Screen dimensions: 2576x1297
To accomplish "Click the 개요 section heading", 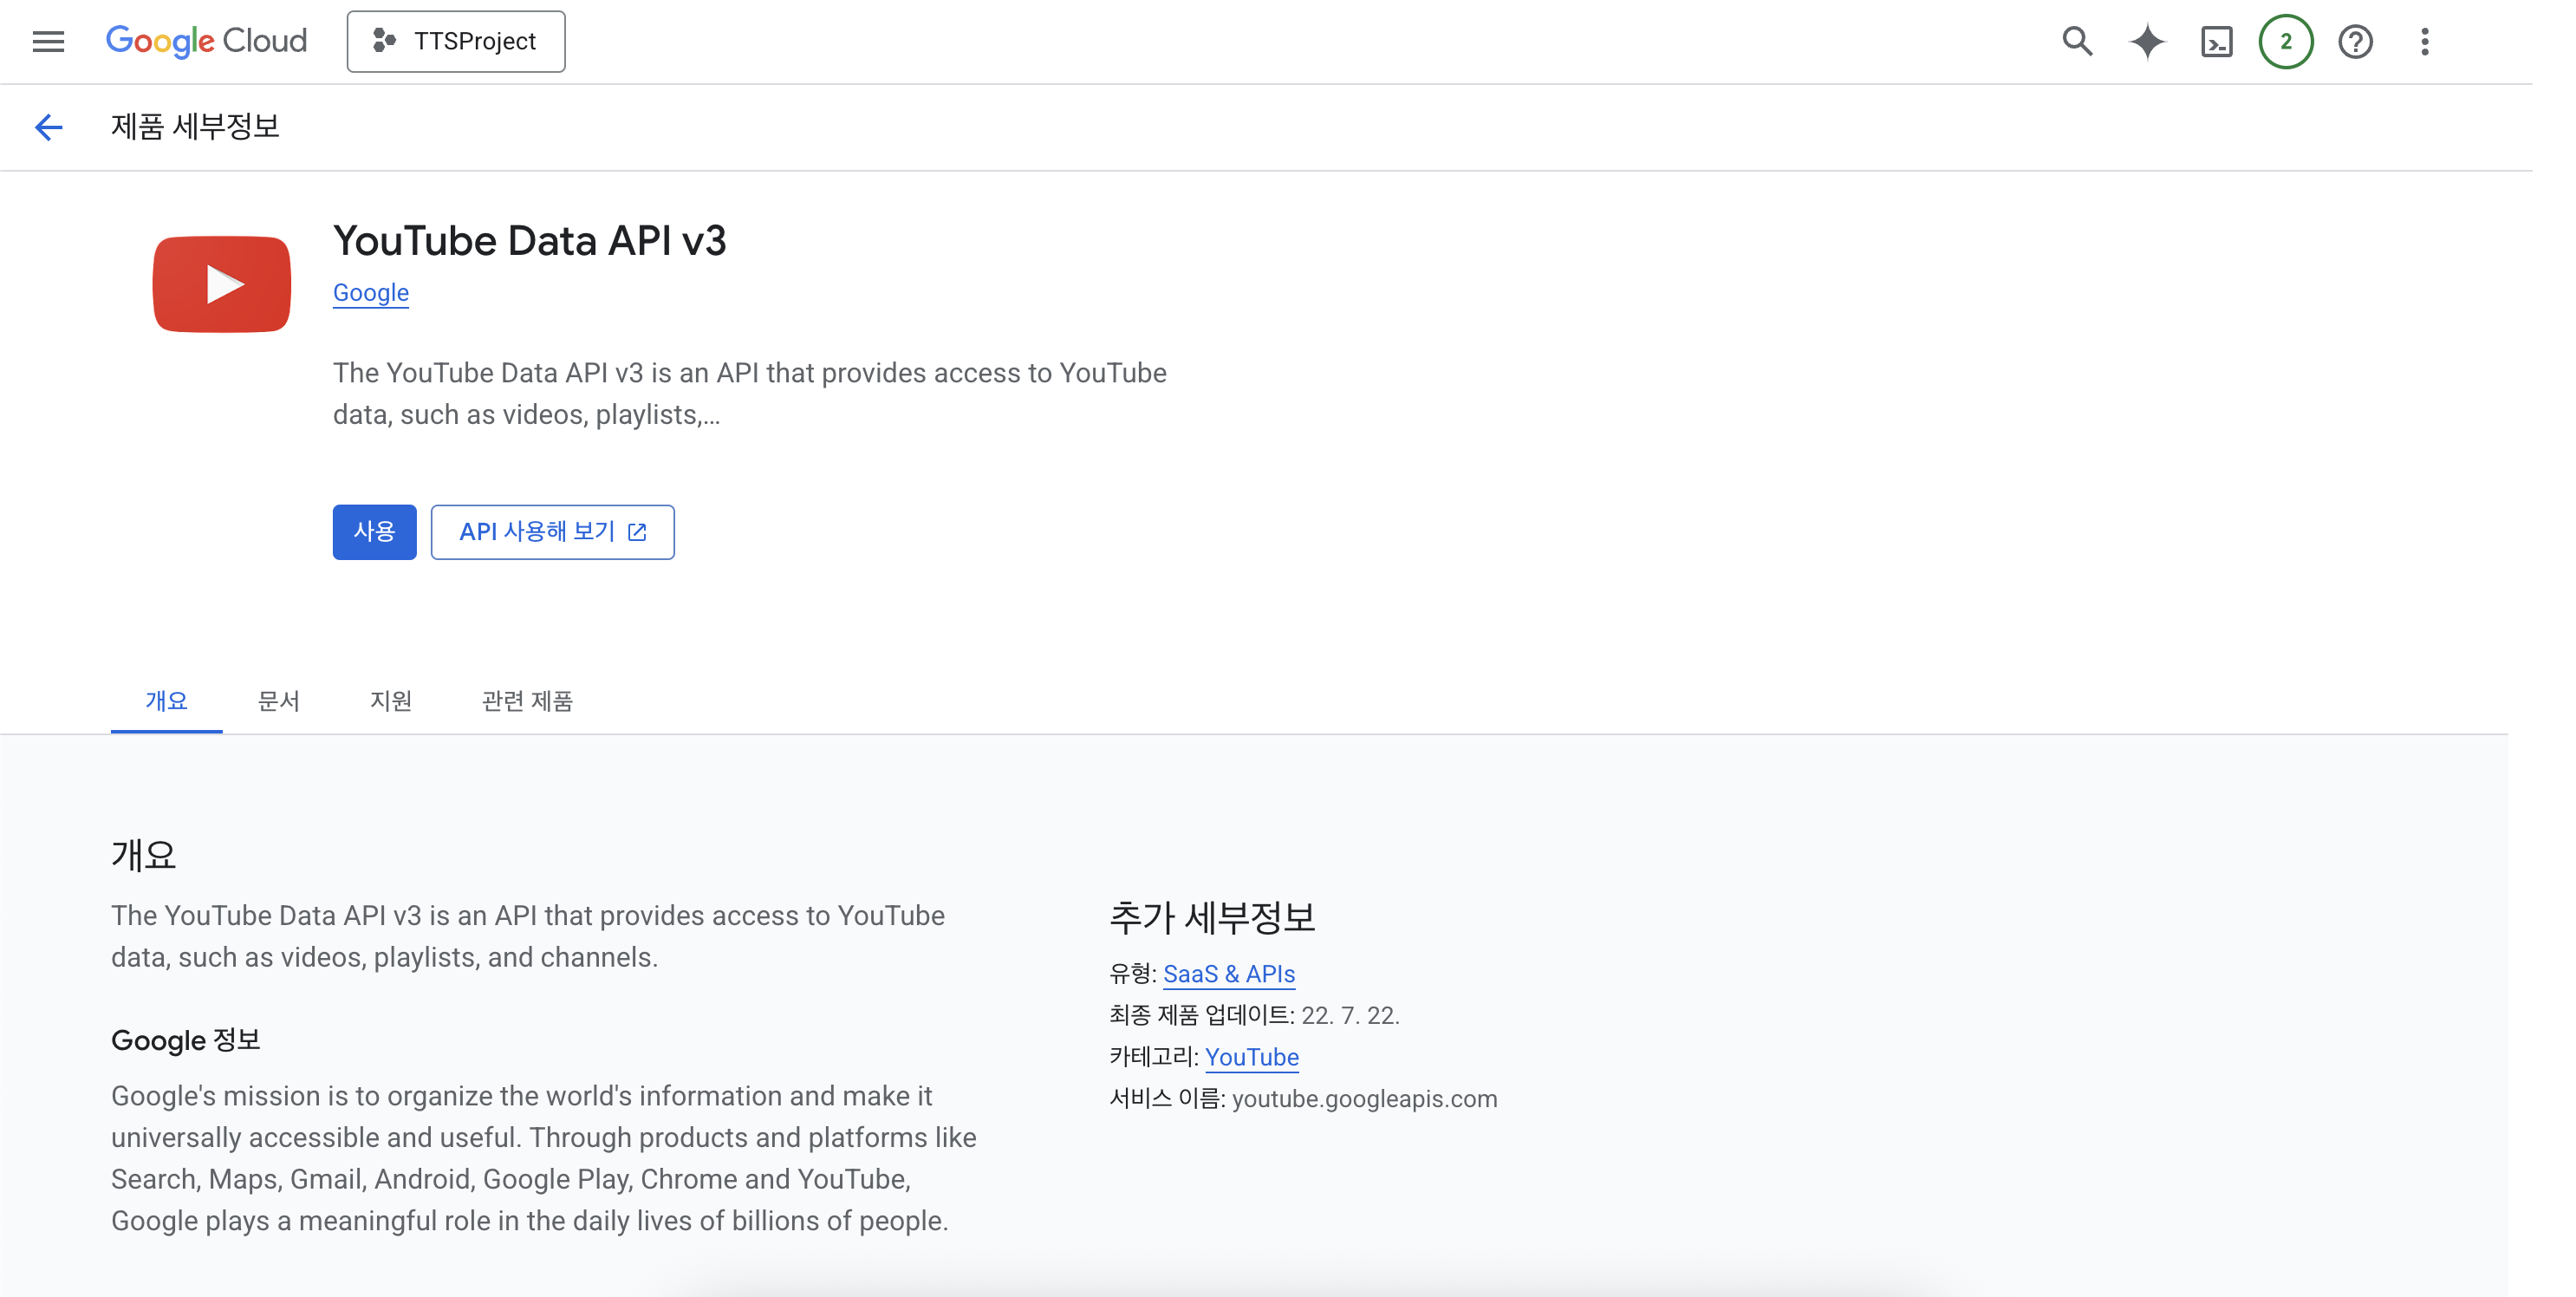I will [x=144, y=856].
